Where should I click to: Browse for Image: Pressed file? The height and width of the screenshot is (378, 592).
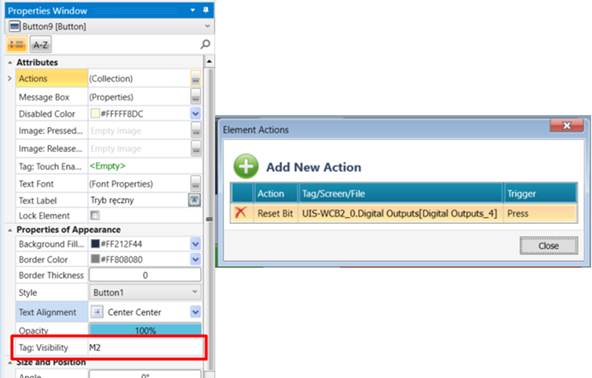point(196,130)
